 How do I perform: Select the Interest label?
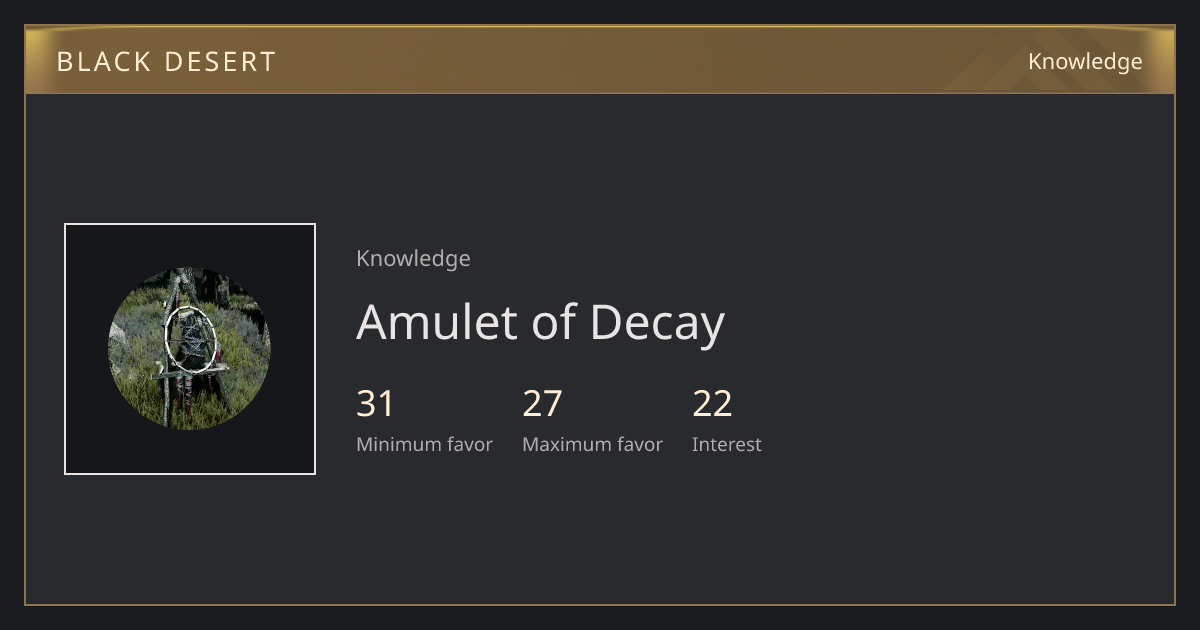tap(727, 444)
